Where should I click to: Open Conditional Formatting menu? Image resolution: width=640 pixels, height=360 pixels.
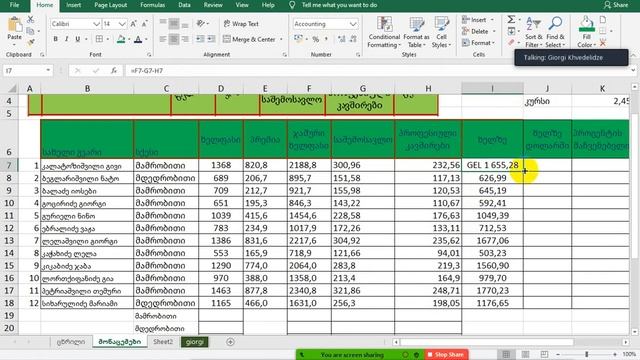[384, 32]
